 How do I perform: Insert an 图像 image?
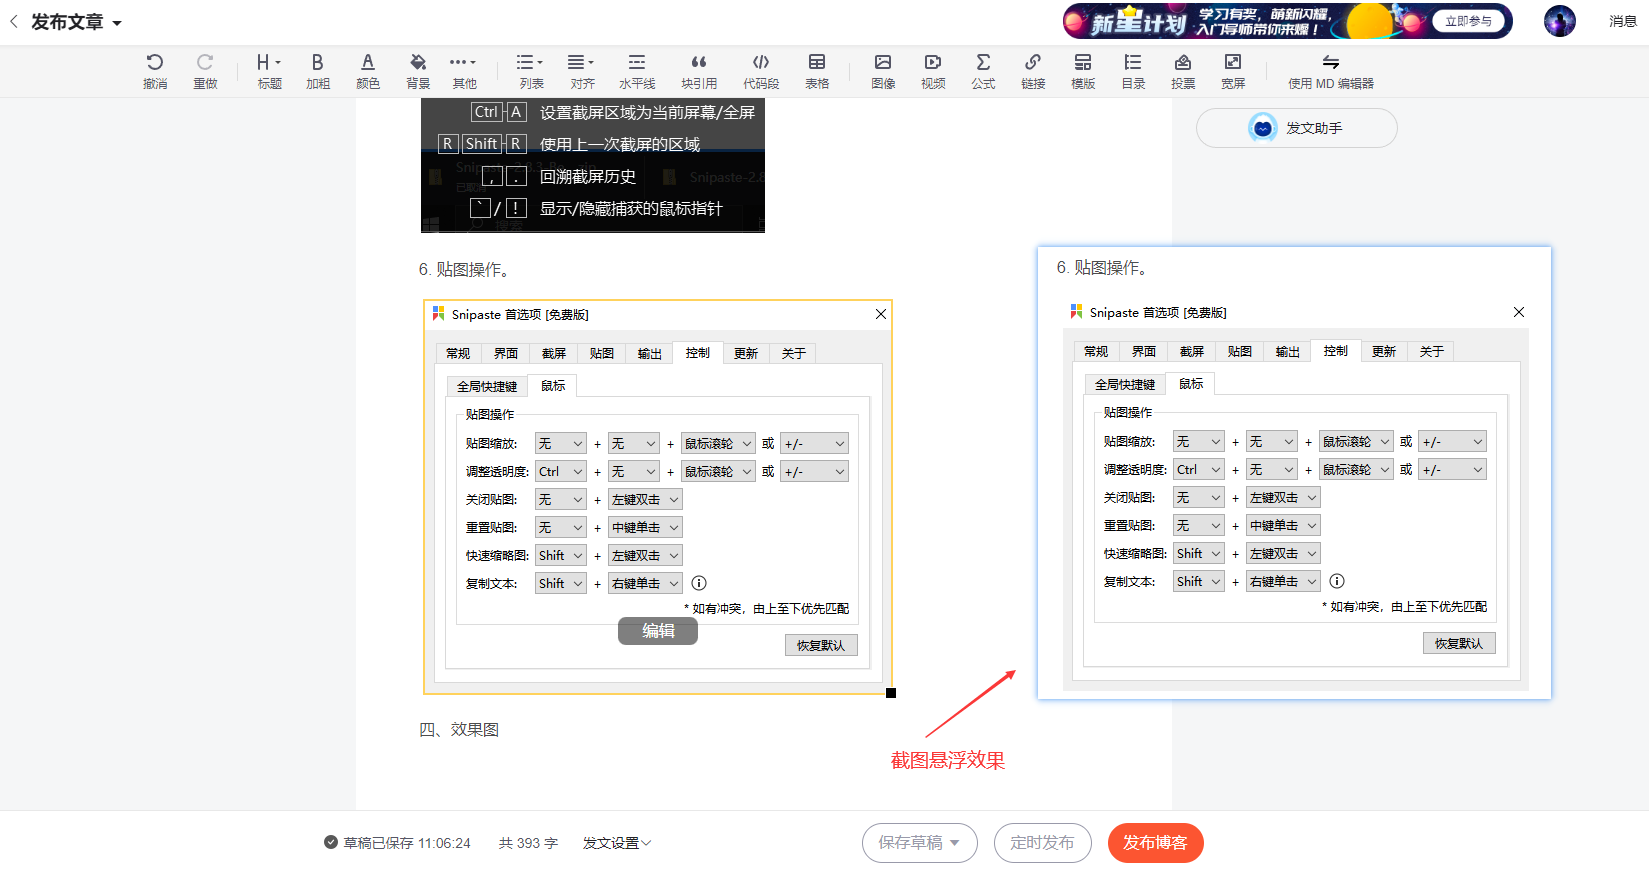[883, 72]
